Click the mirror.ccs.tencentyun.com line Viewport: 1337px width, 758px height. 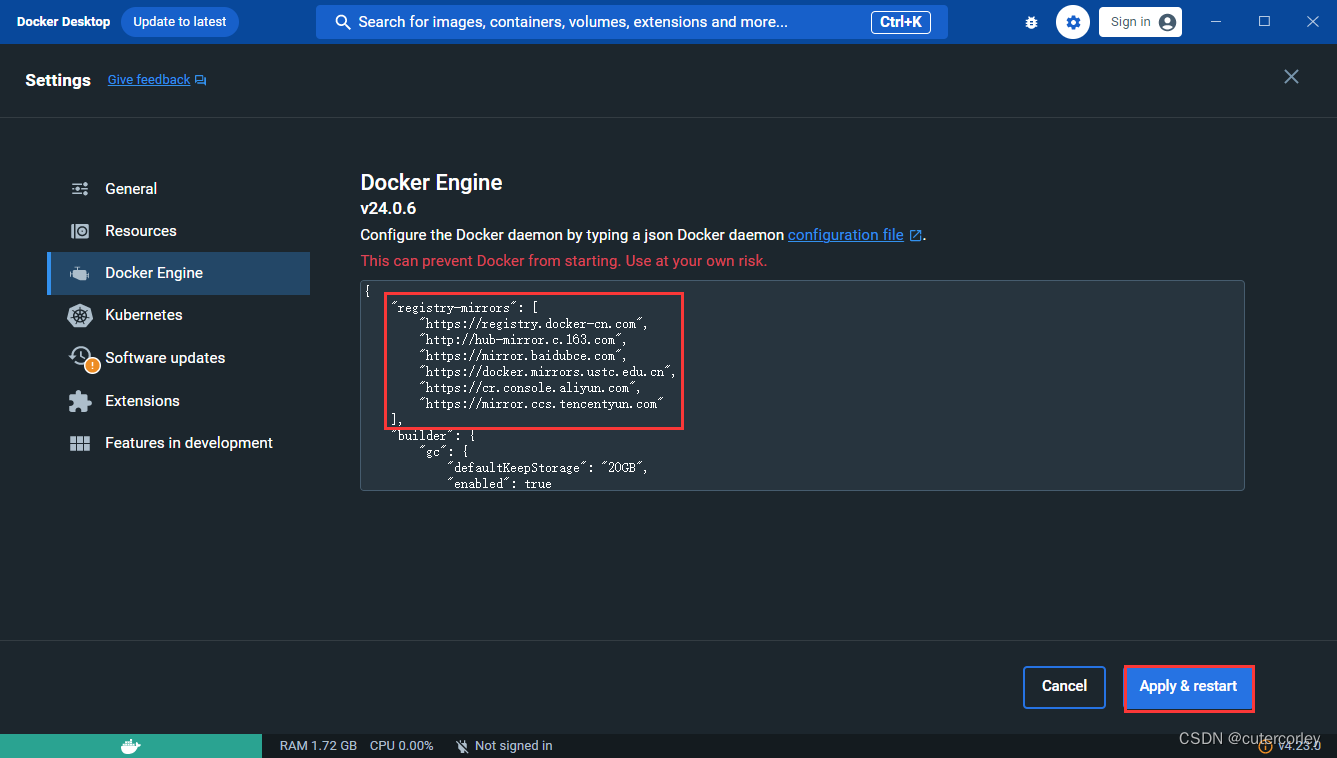pos(541,404)
